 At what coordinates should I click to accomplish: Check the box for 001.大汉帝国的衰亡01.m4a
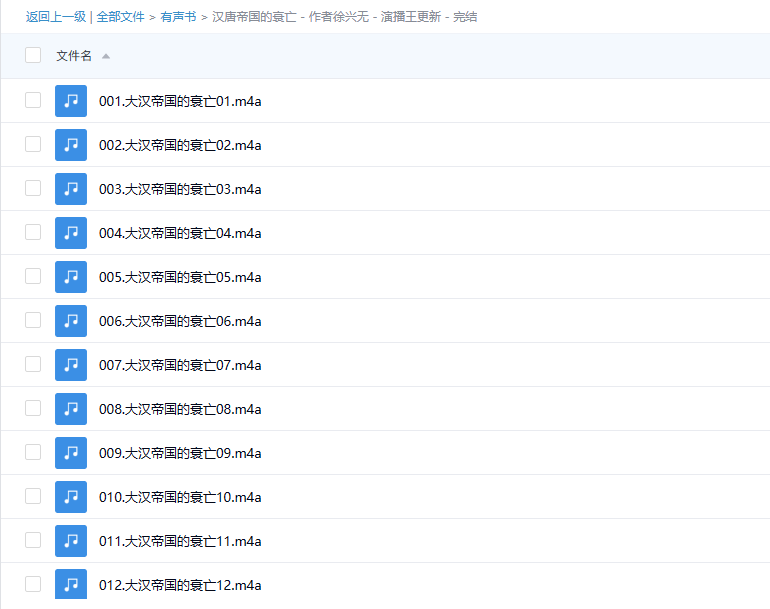33,100
